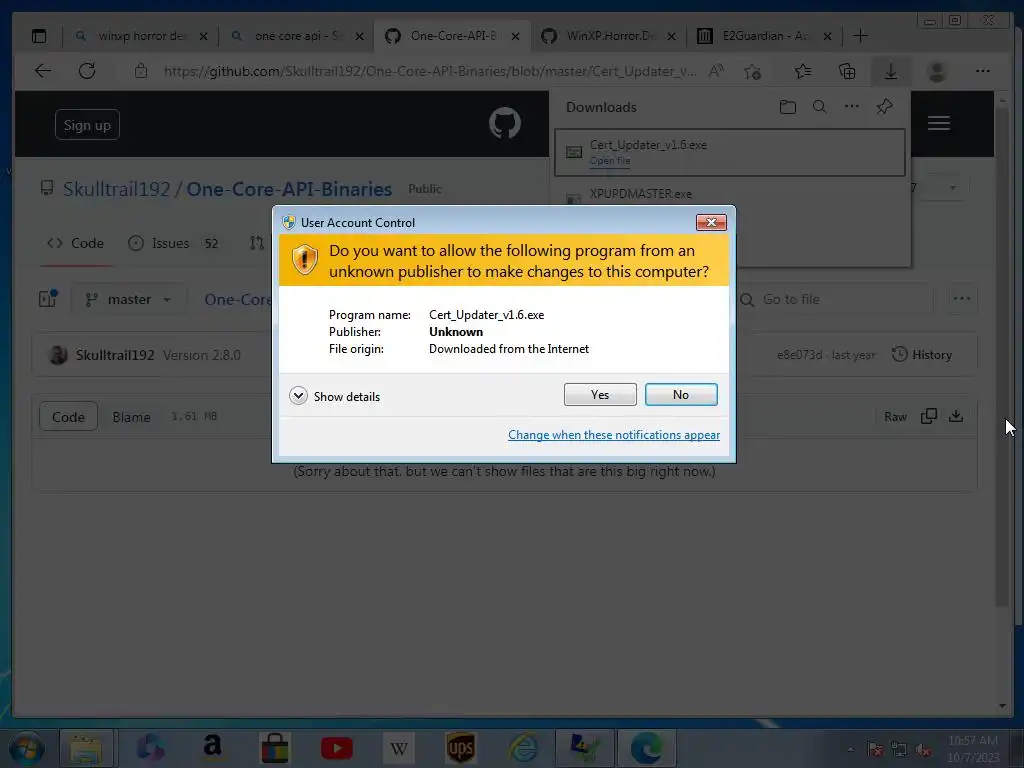Launch Amazon from the taskbar
Viewport: 1024px width, 768px height.
[212, 748]
